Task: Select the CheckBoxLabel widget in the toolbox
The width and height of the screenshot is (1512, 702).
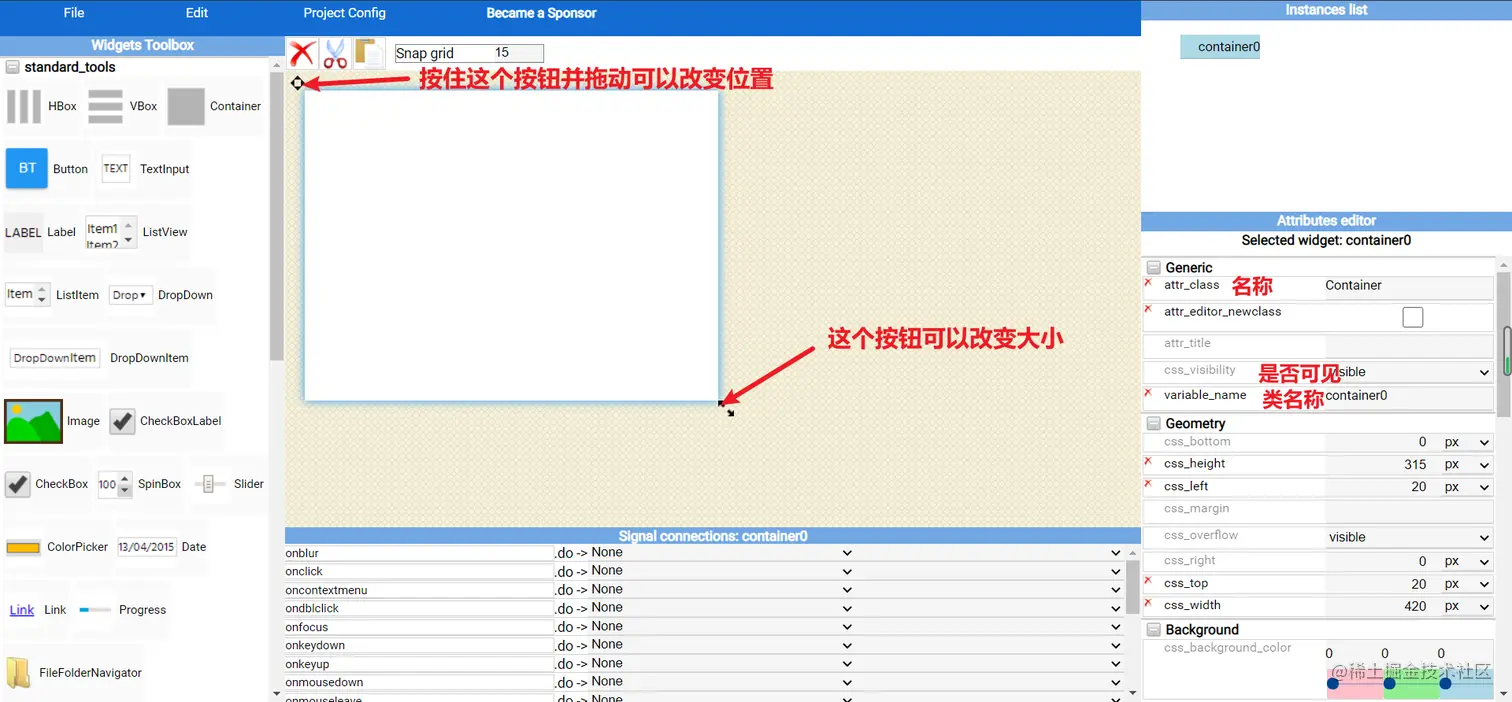Action: (121, 420)
